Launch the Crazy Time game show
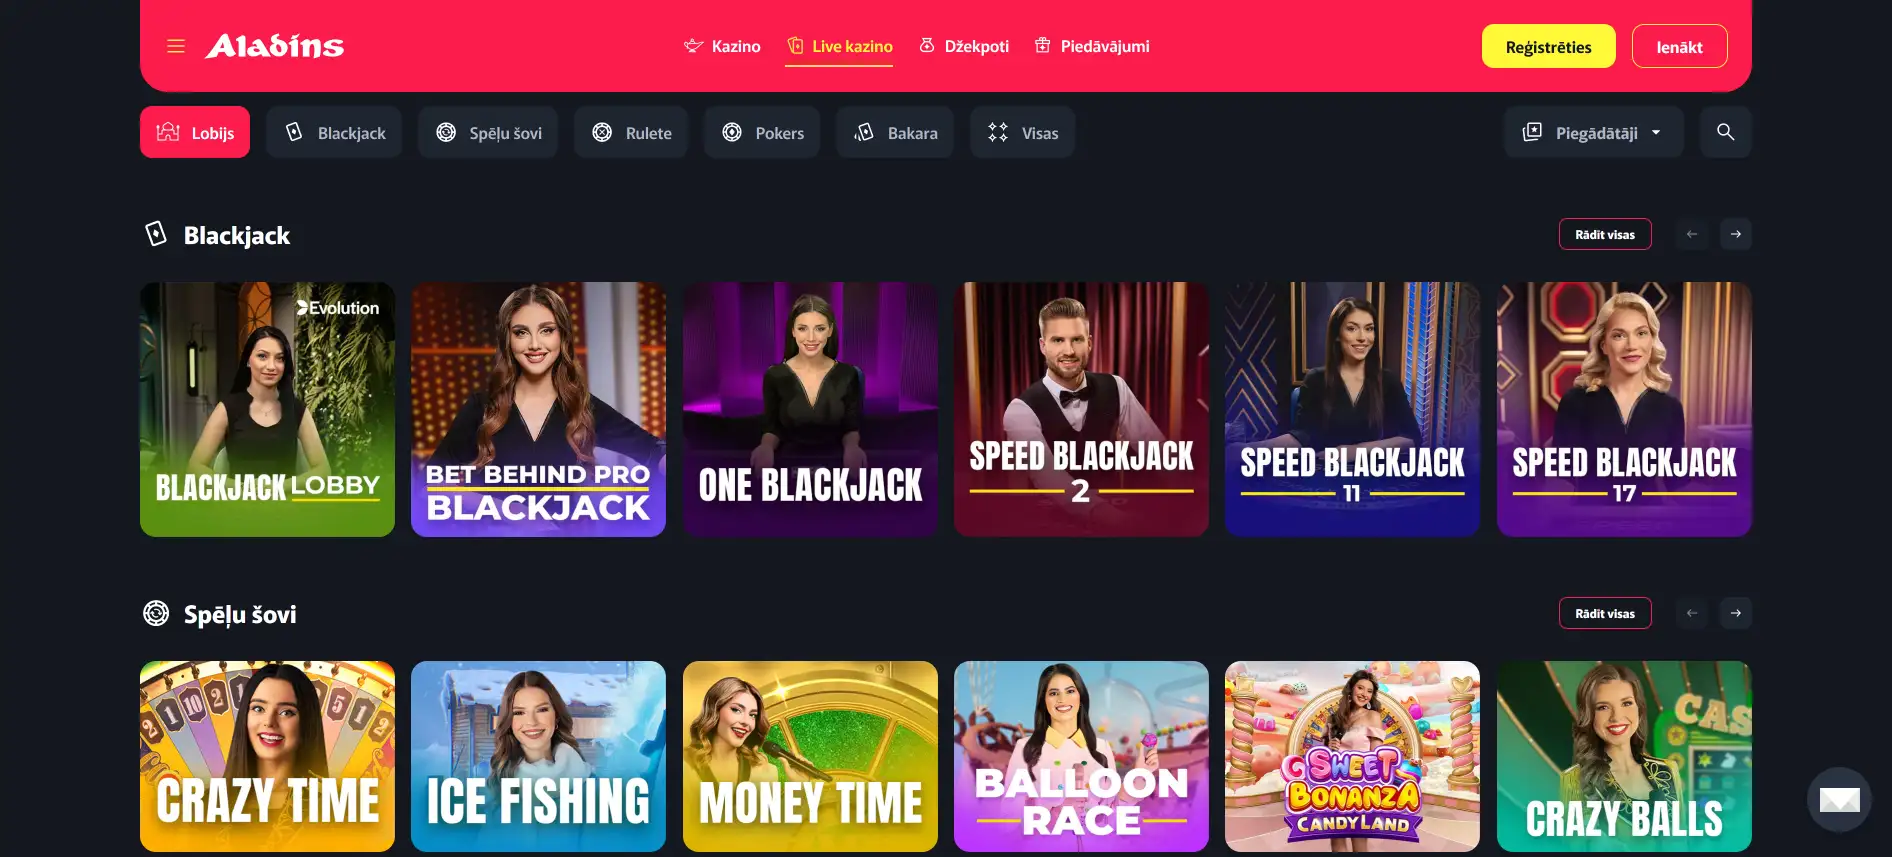 point(267,756)
